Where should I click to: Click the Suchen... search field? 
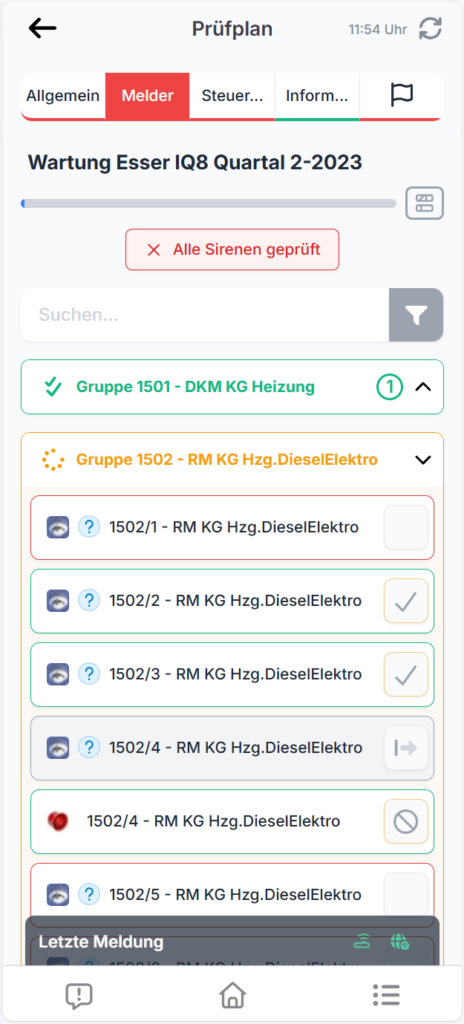click(205, 315)
